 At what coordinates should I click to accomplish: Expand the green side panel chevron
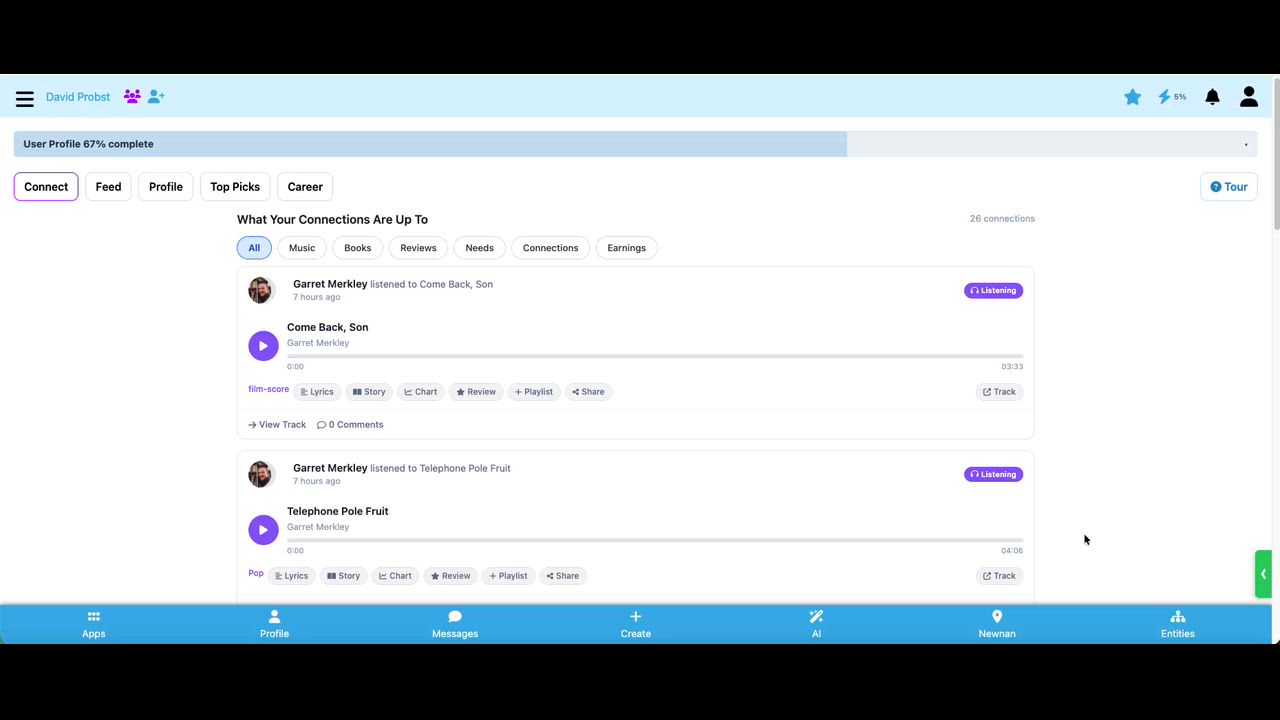pos(1264,574)
